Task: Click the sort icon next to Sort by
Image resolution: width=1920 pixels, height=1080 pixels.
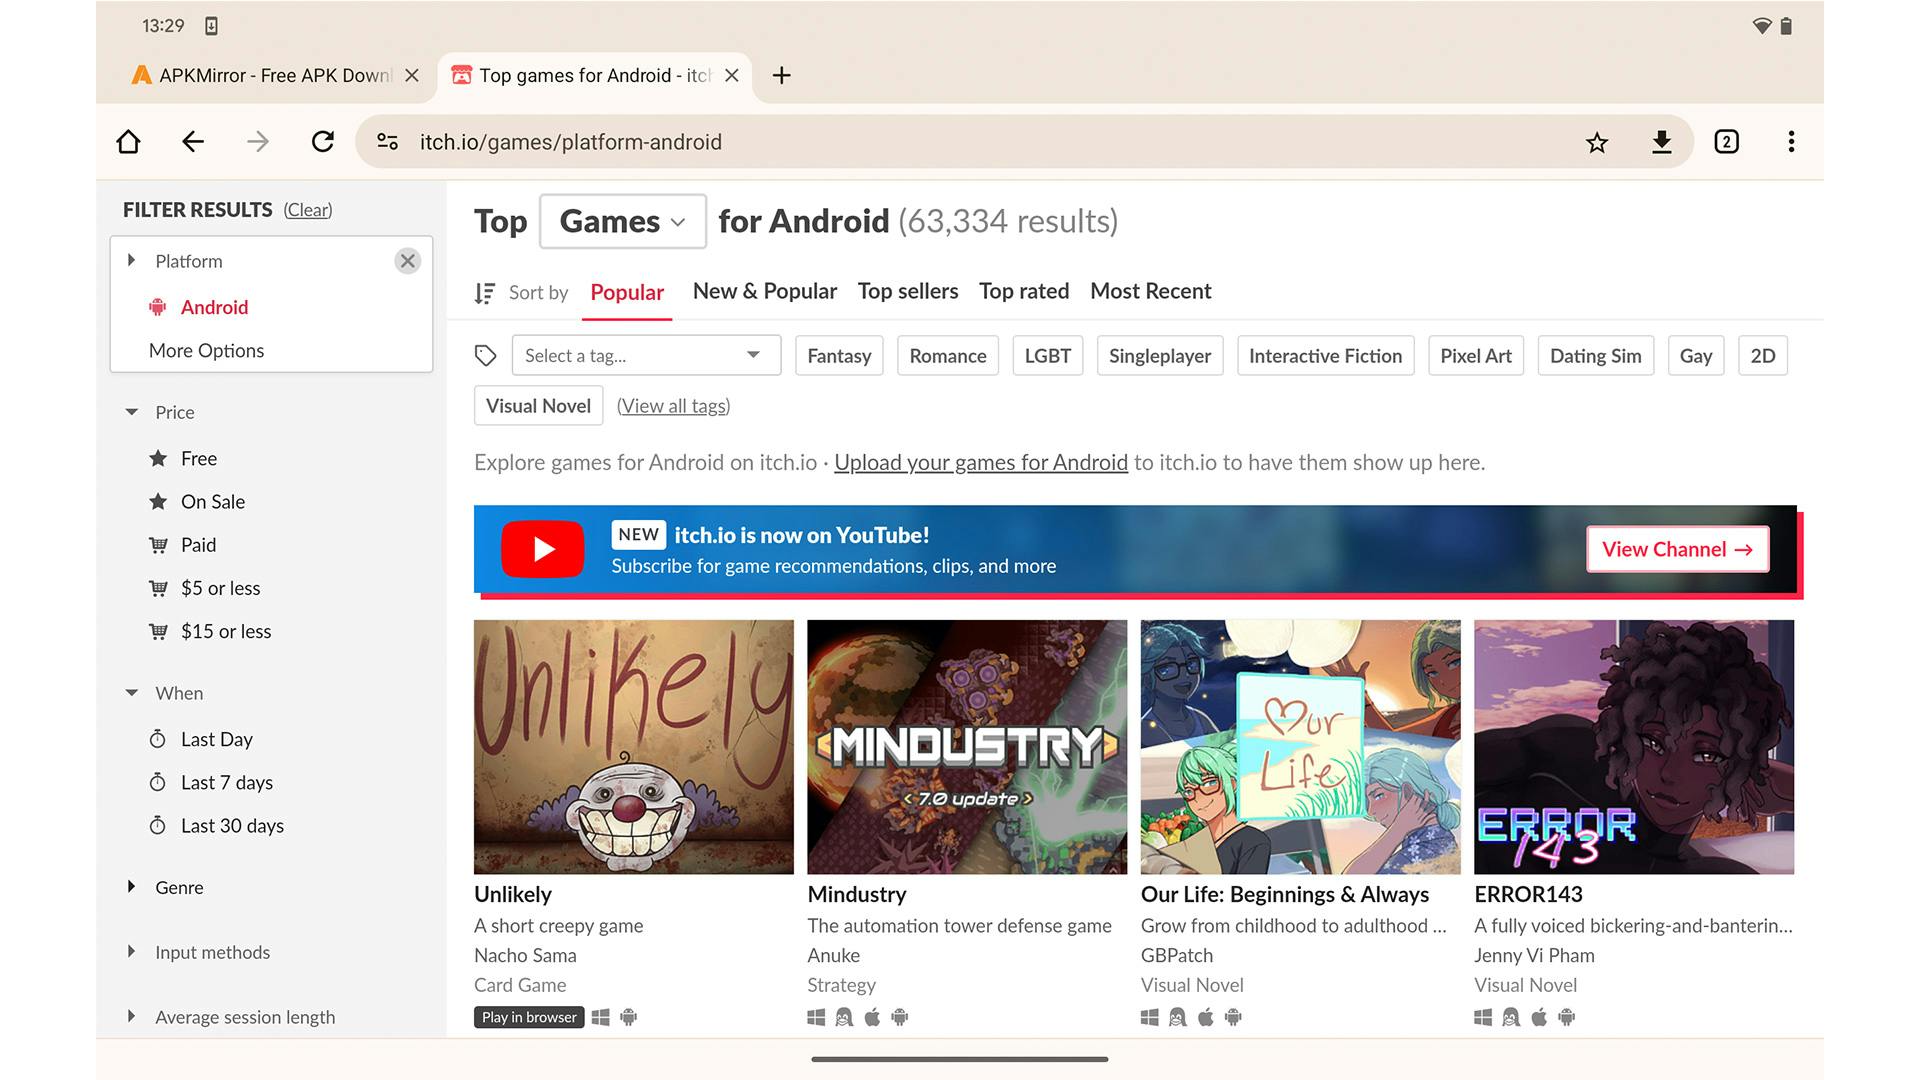Action: click(x=484, y=292)
